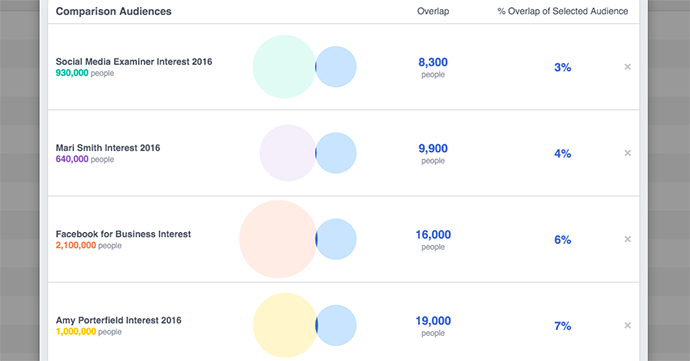Click the Comparison Audiences heading
690x361 pixels.
coord(114,11)
